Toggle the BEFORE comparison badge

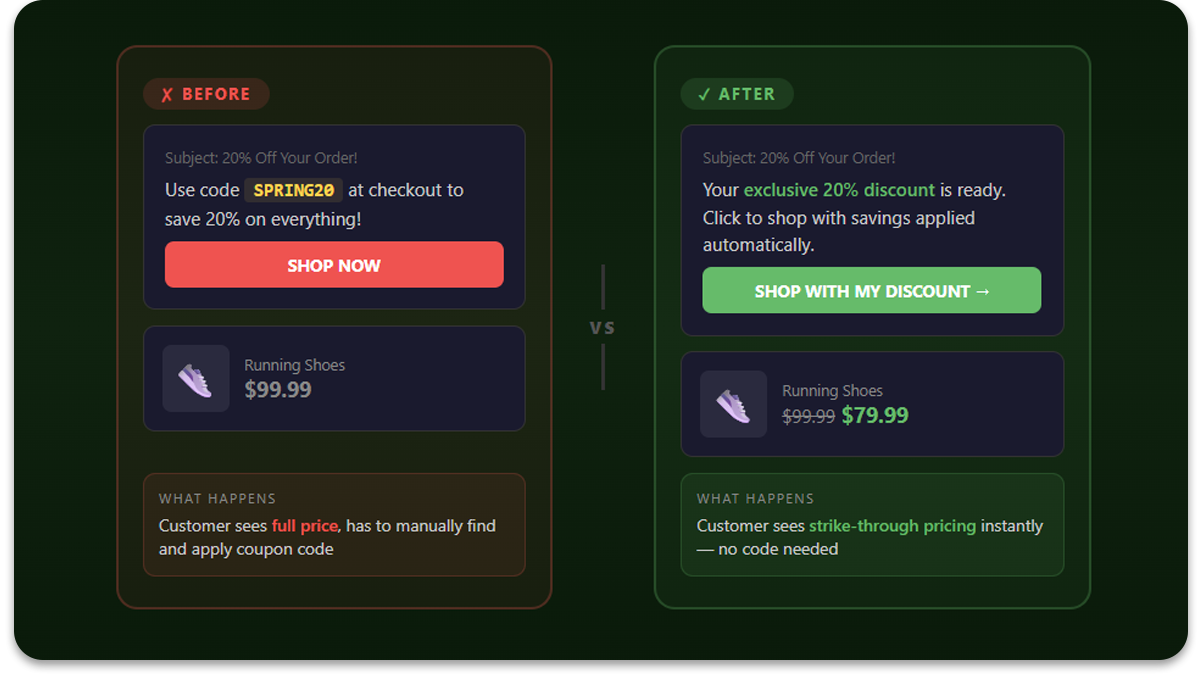pyautogui.click(x=206, y=94)
